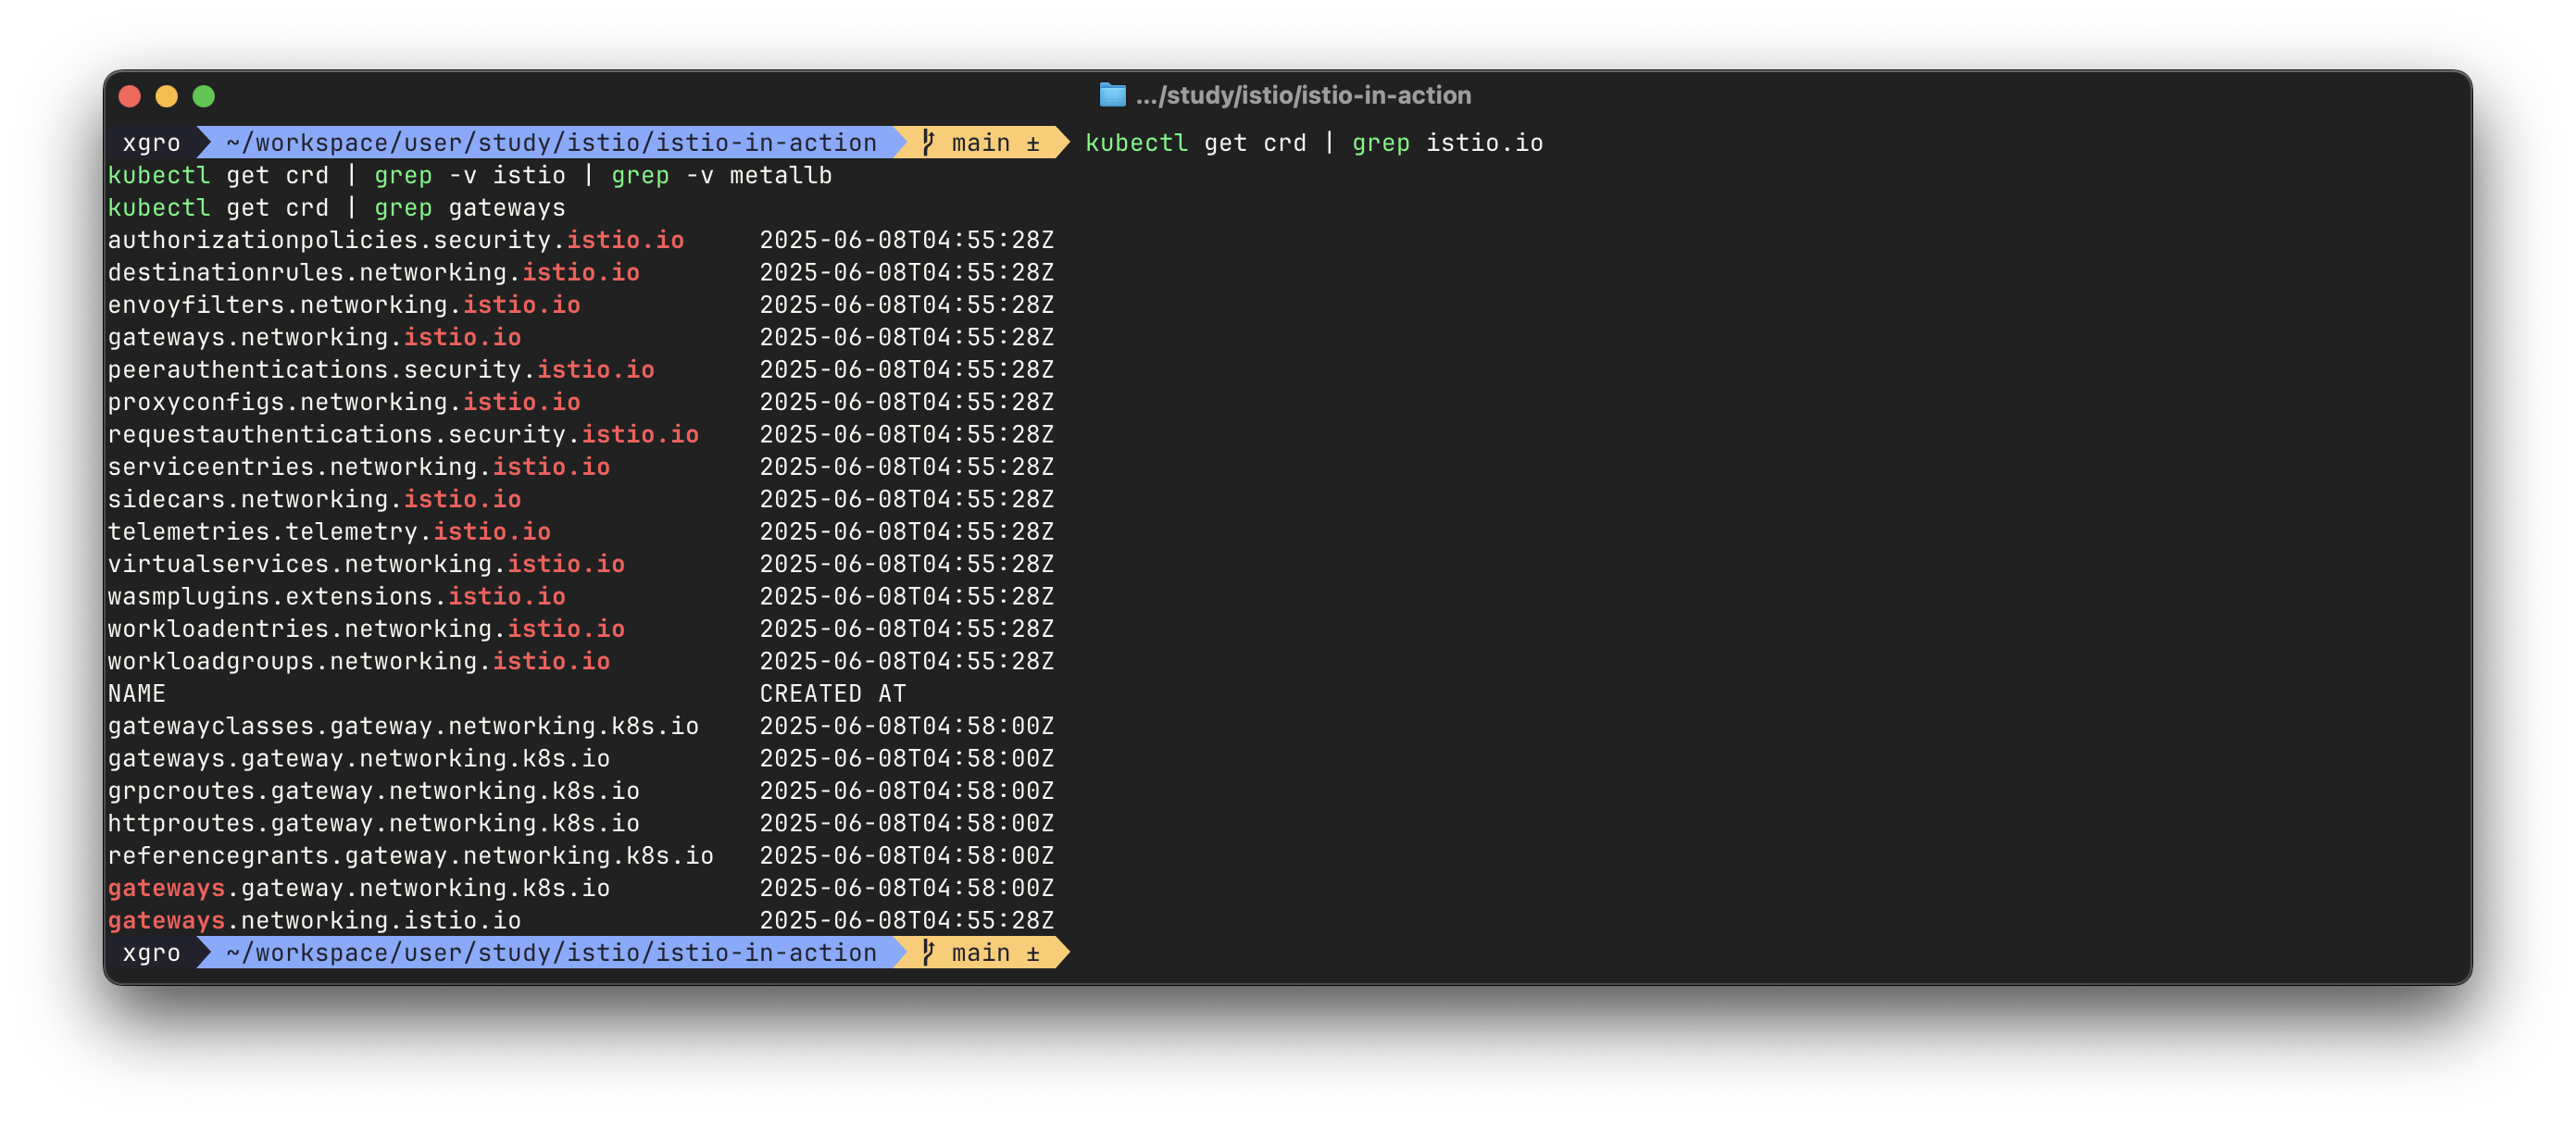Viewport: 2576px width, 1122px height.
Task: Click grpcroutes.gateway.networking.k8s.io row
Action: [581, 791]
